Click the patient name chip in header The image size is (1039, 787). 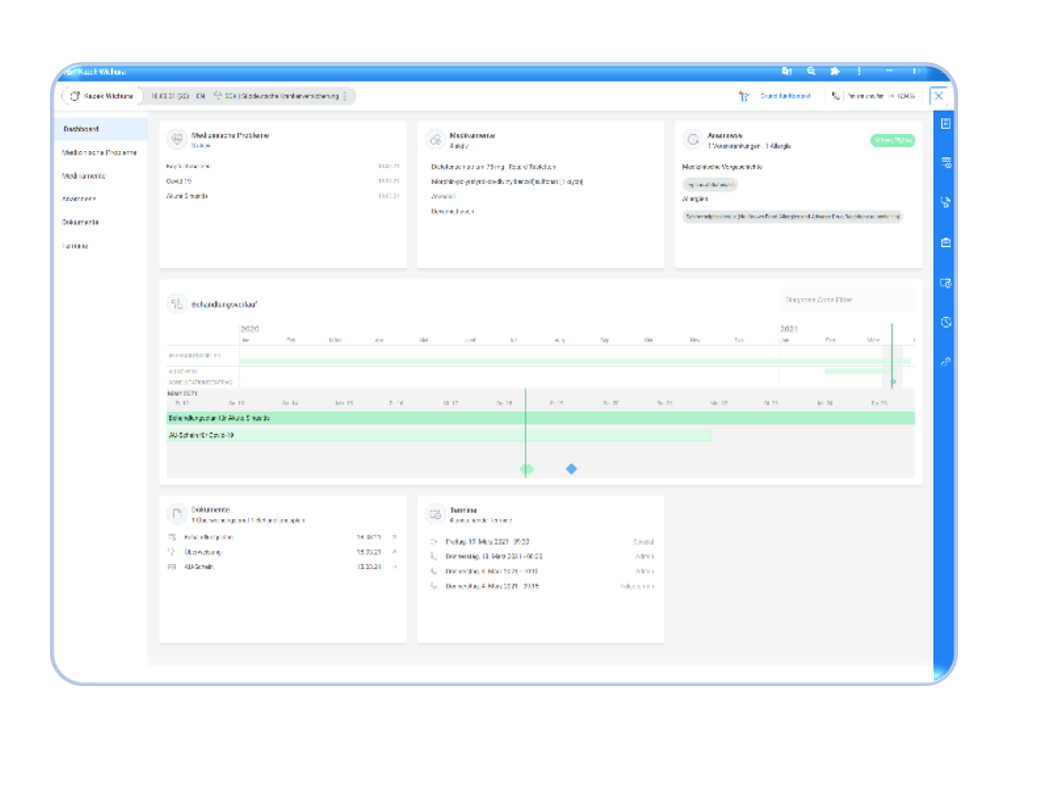pos(98,96)
